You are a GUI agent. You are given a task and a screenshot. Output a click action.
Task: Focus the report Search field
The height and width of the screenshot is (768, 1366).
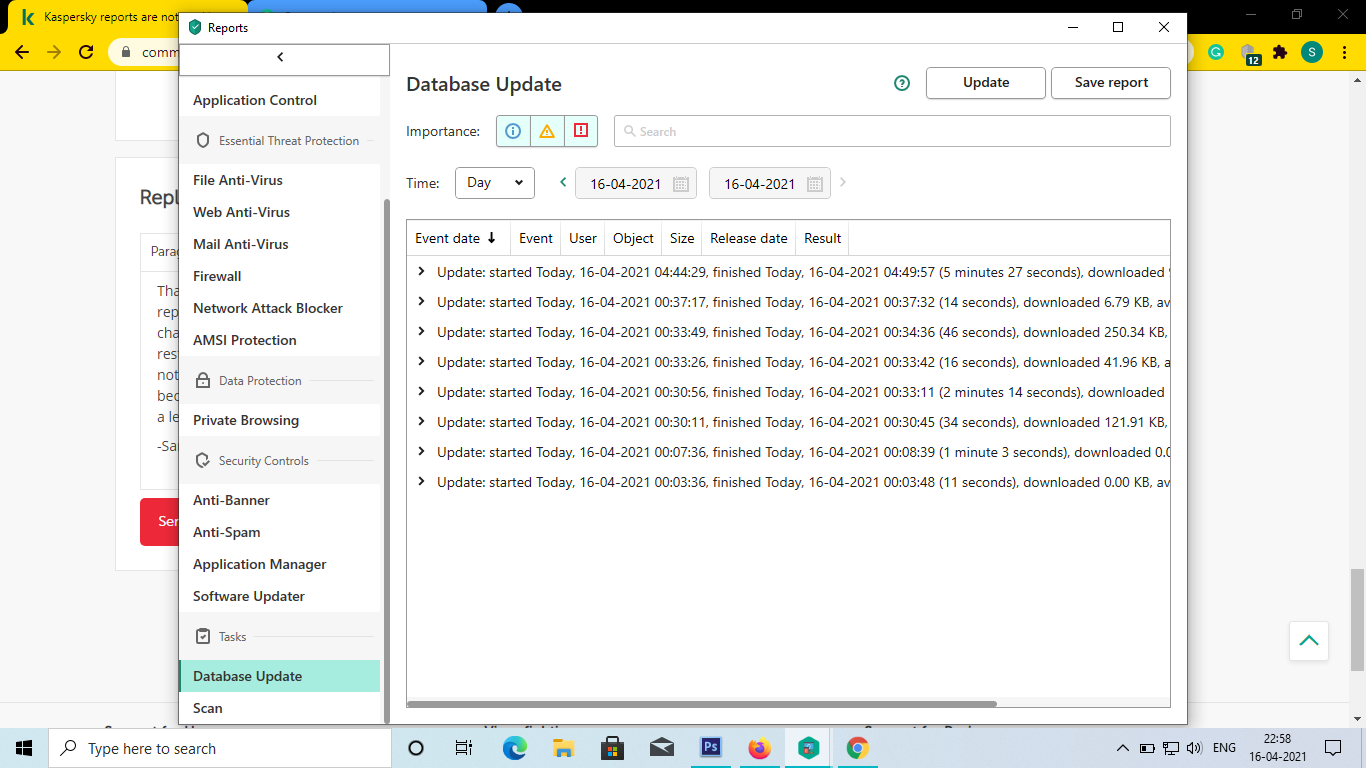[892, 131]
